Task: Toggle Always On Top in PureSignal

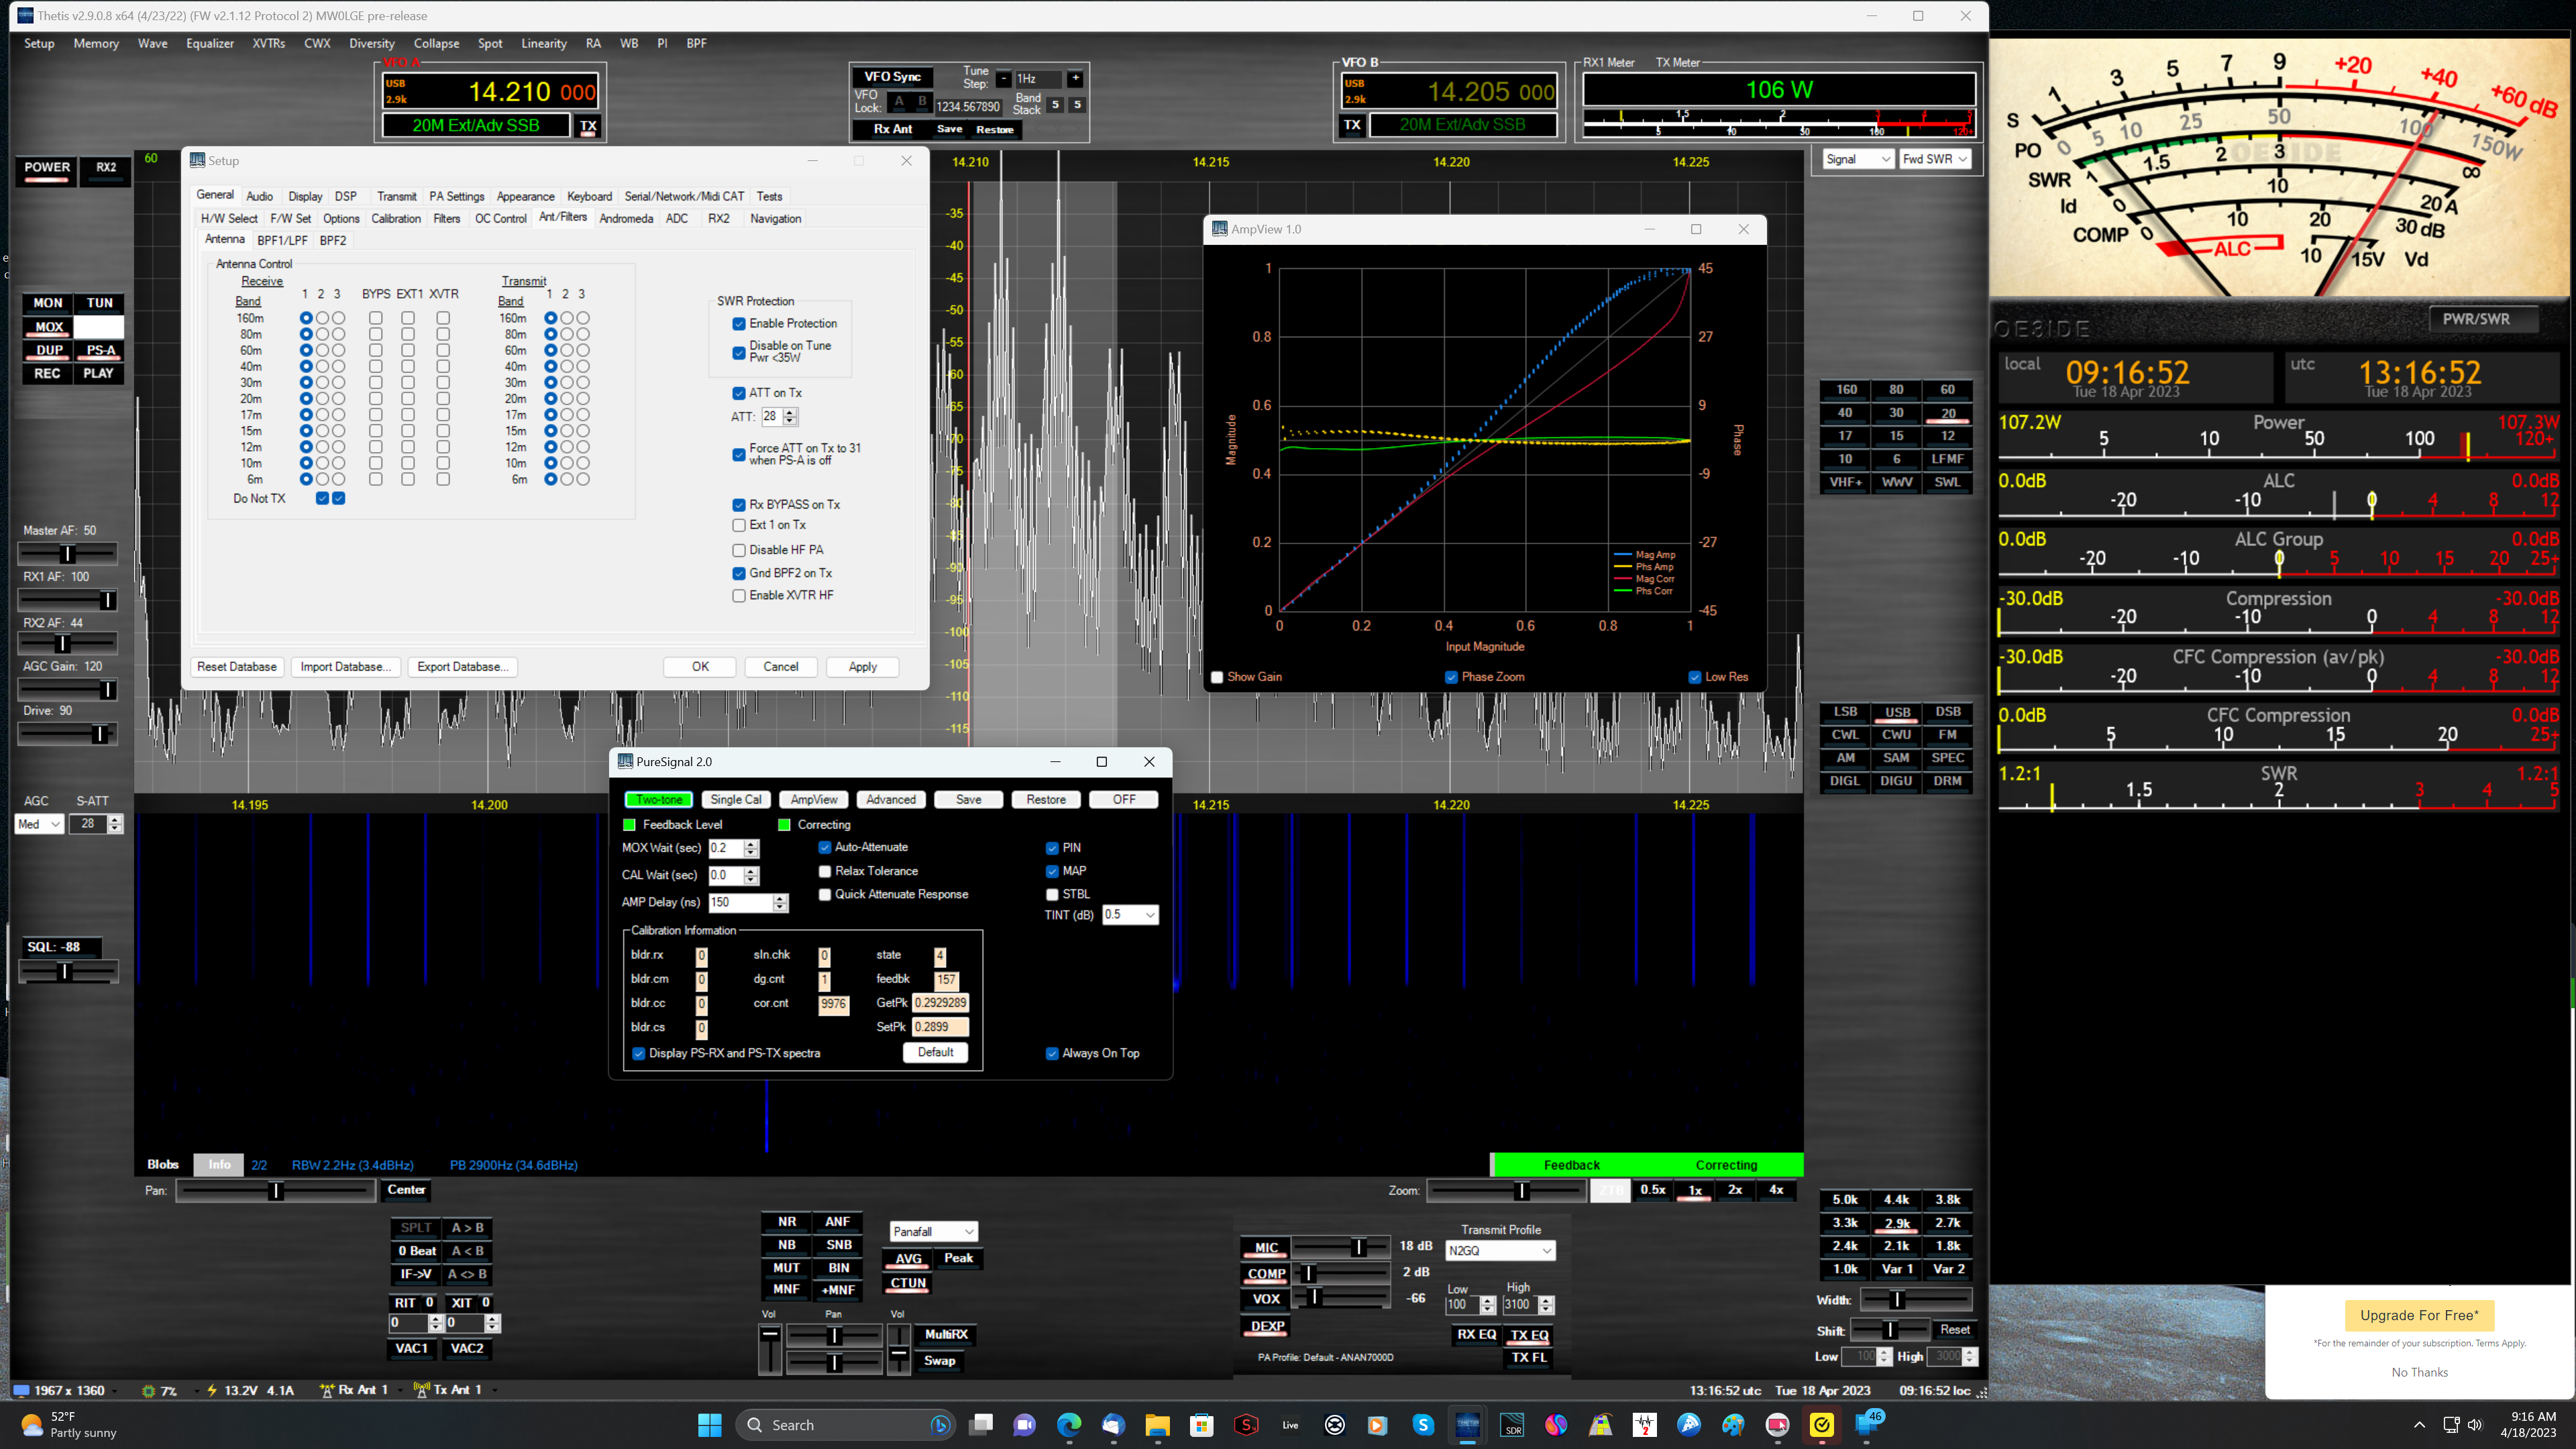Action: click(1052, 1054)
